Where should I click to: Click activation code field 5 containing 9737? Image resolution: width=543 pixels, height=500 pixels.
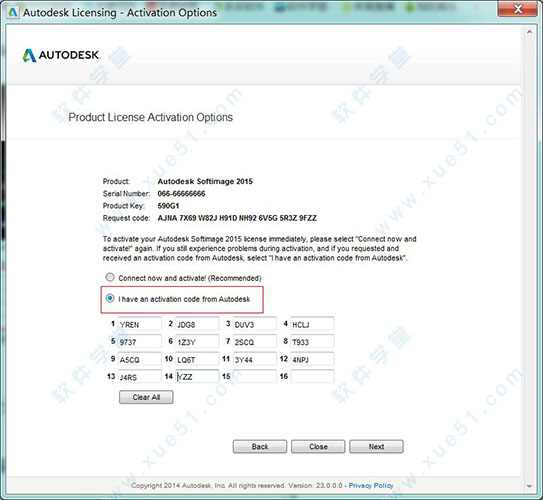tap(140, 341)
